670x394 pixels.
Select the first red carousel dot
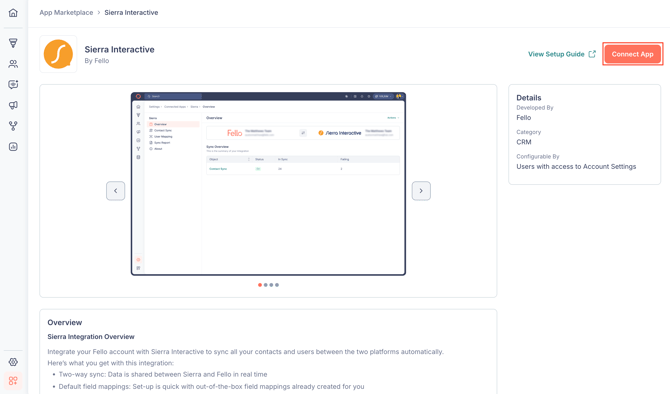click(x=260, y=285)
